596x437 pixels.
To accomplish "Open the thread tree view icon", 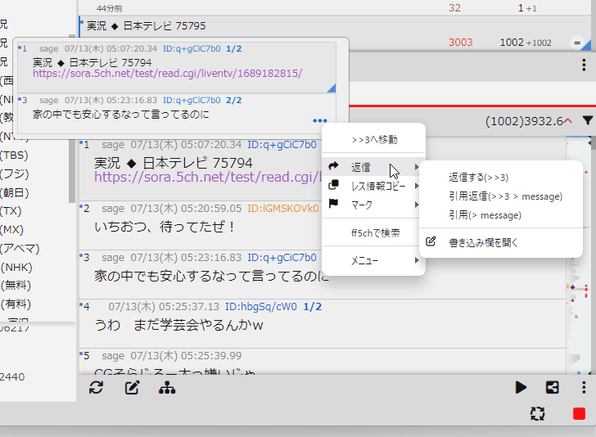I will (x=167, y=388).
